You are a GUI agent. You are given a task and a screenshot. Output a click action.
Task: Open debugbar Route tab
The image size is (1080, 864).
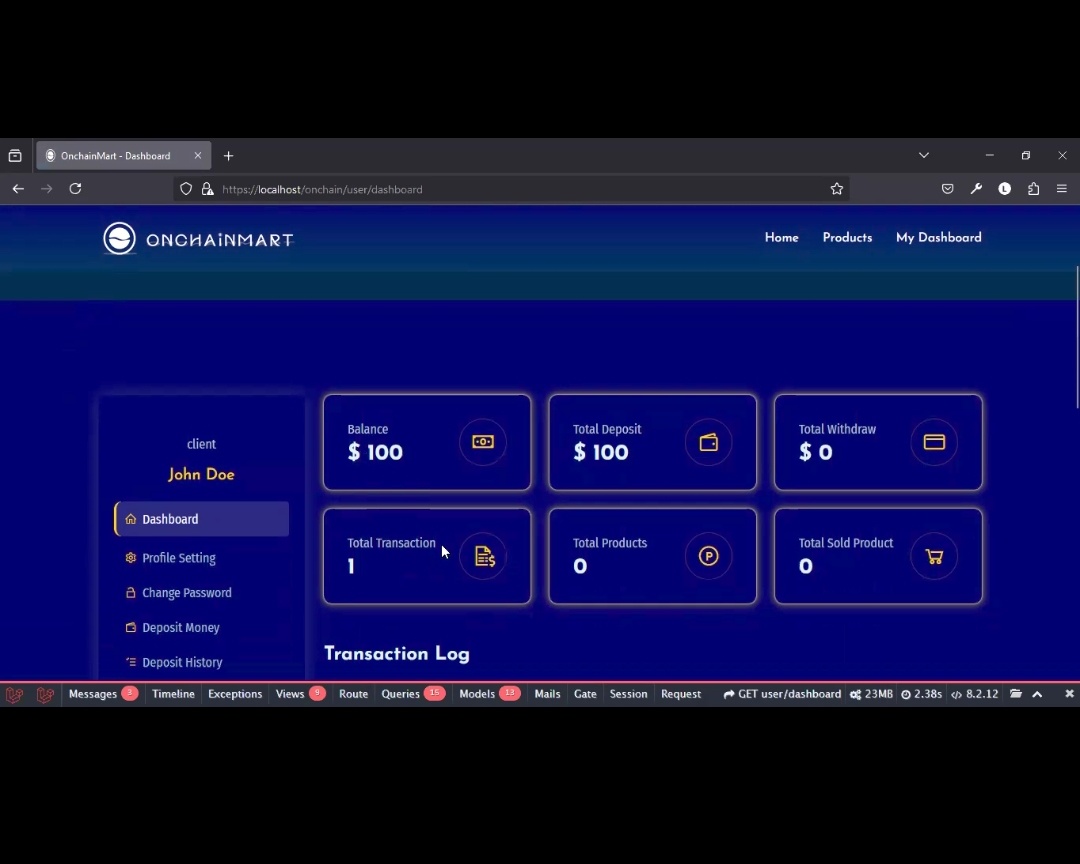point(353,694)
